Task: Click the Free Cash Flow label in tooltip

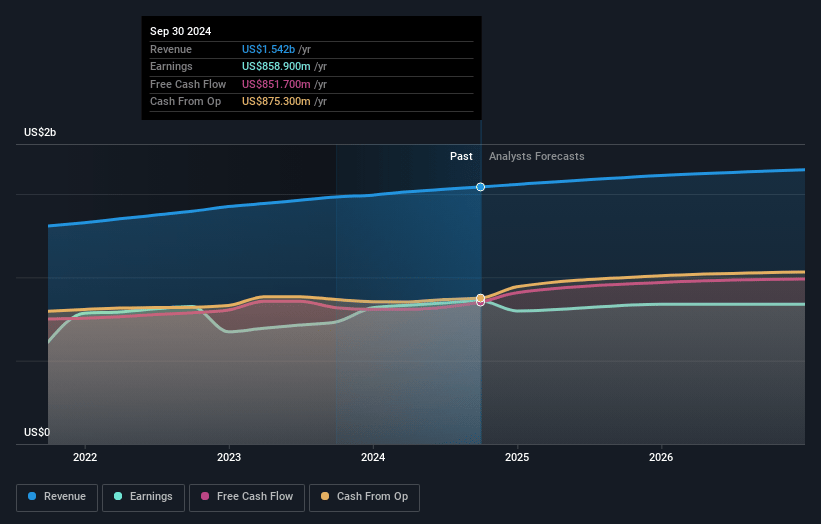Action: (188, 84)
